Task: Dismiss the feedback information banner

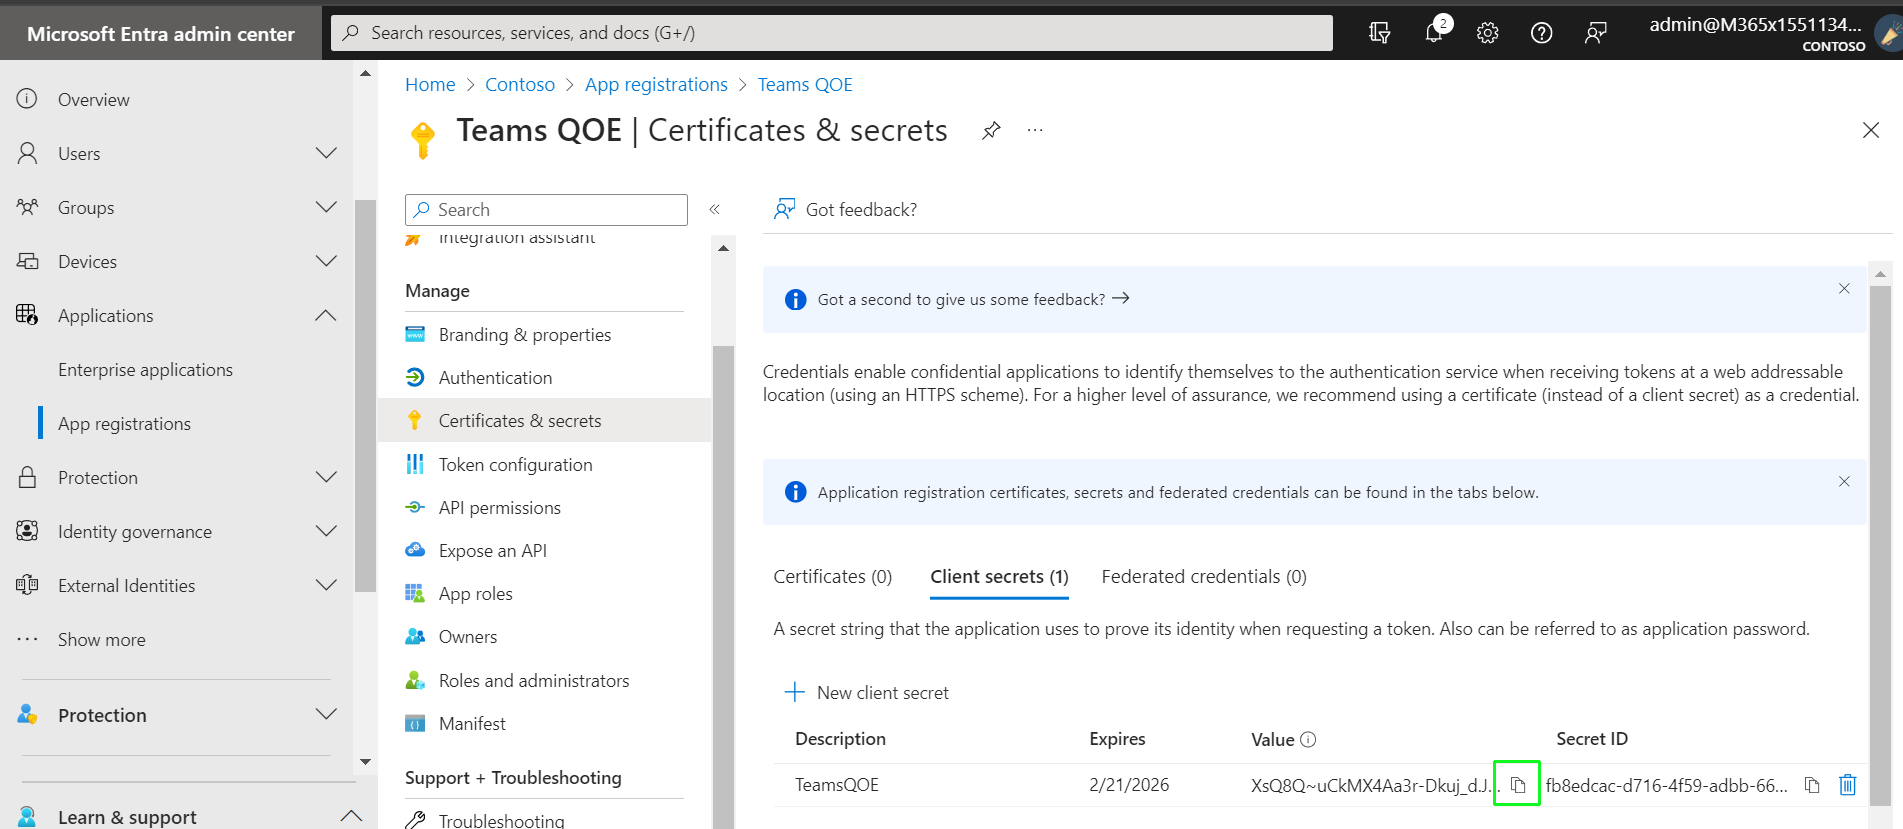Action: (1844, 289)
